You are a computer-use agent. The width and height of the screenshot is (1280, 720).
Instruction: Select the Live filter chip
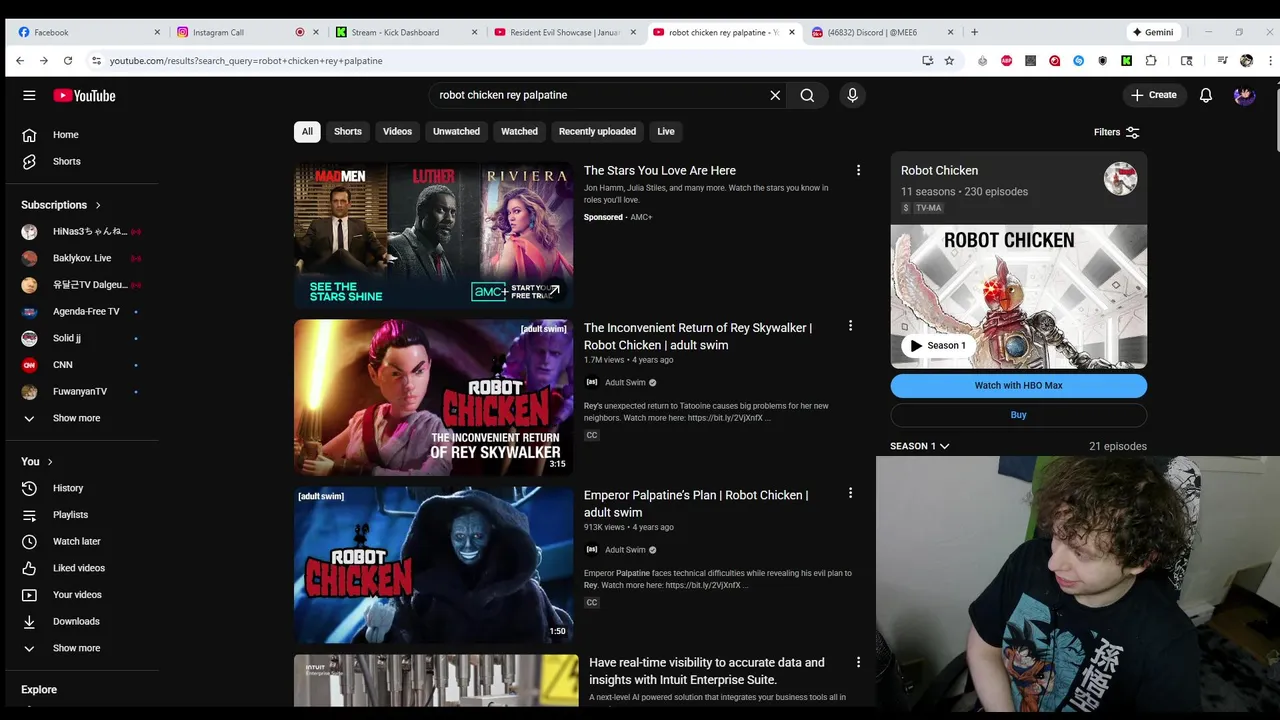pos(666,132)
